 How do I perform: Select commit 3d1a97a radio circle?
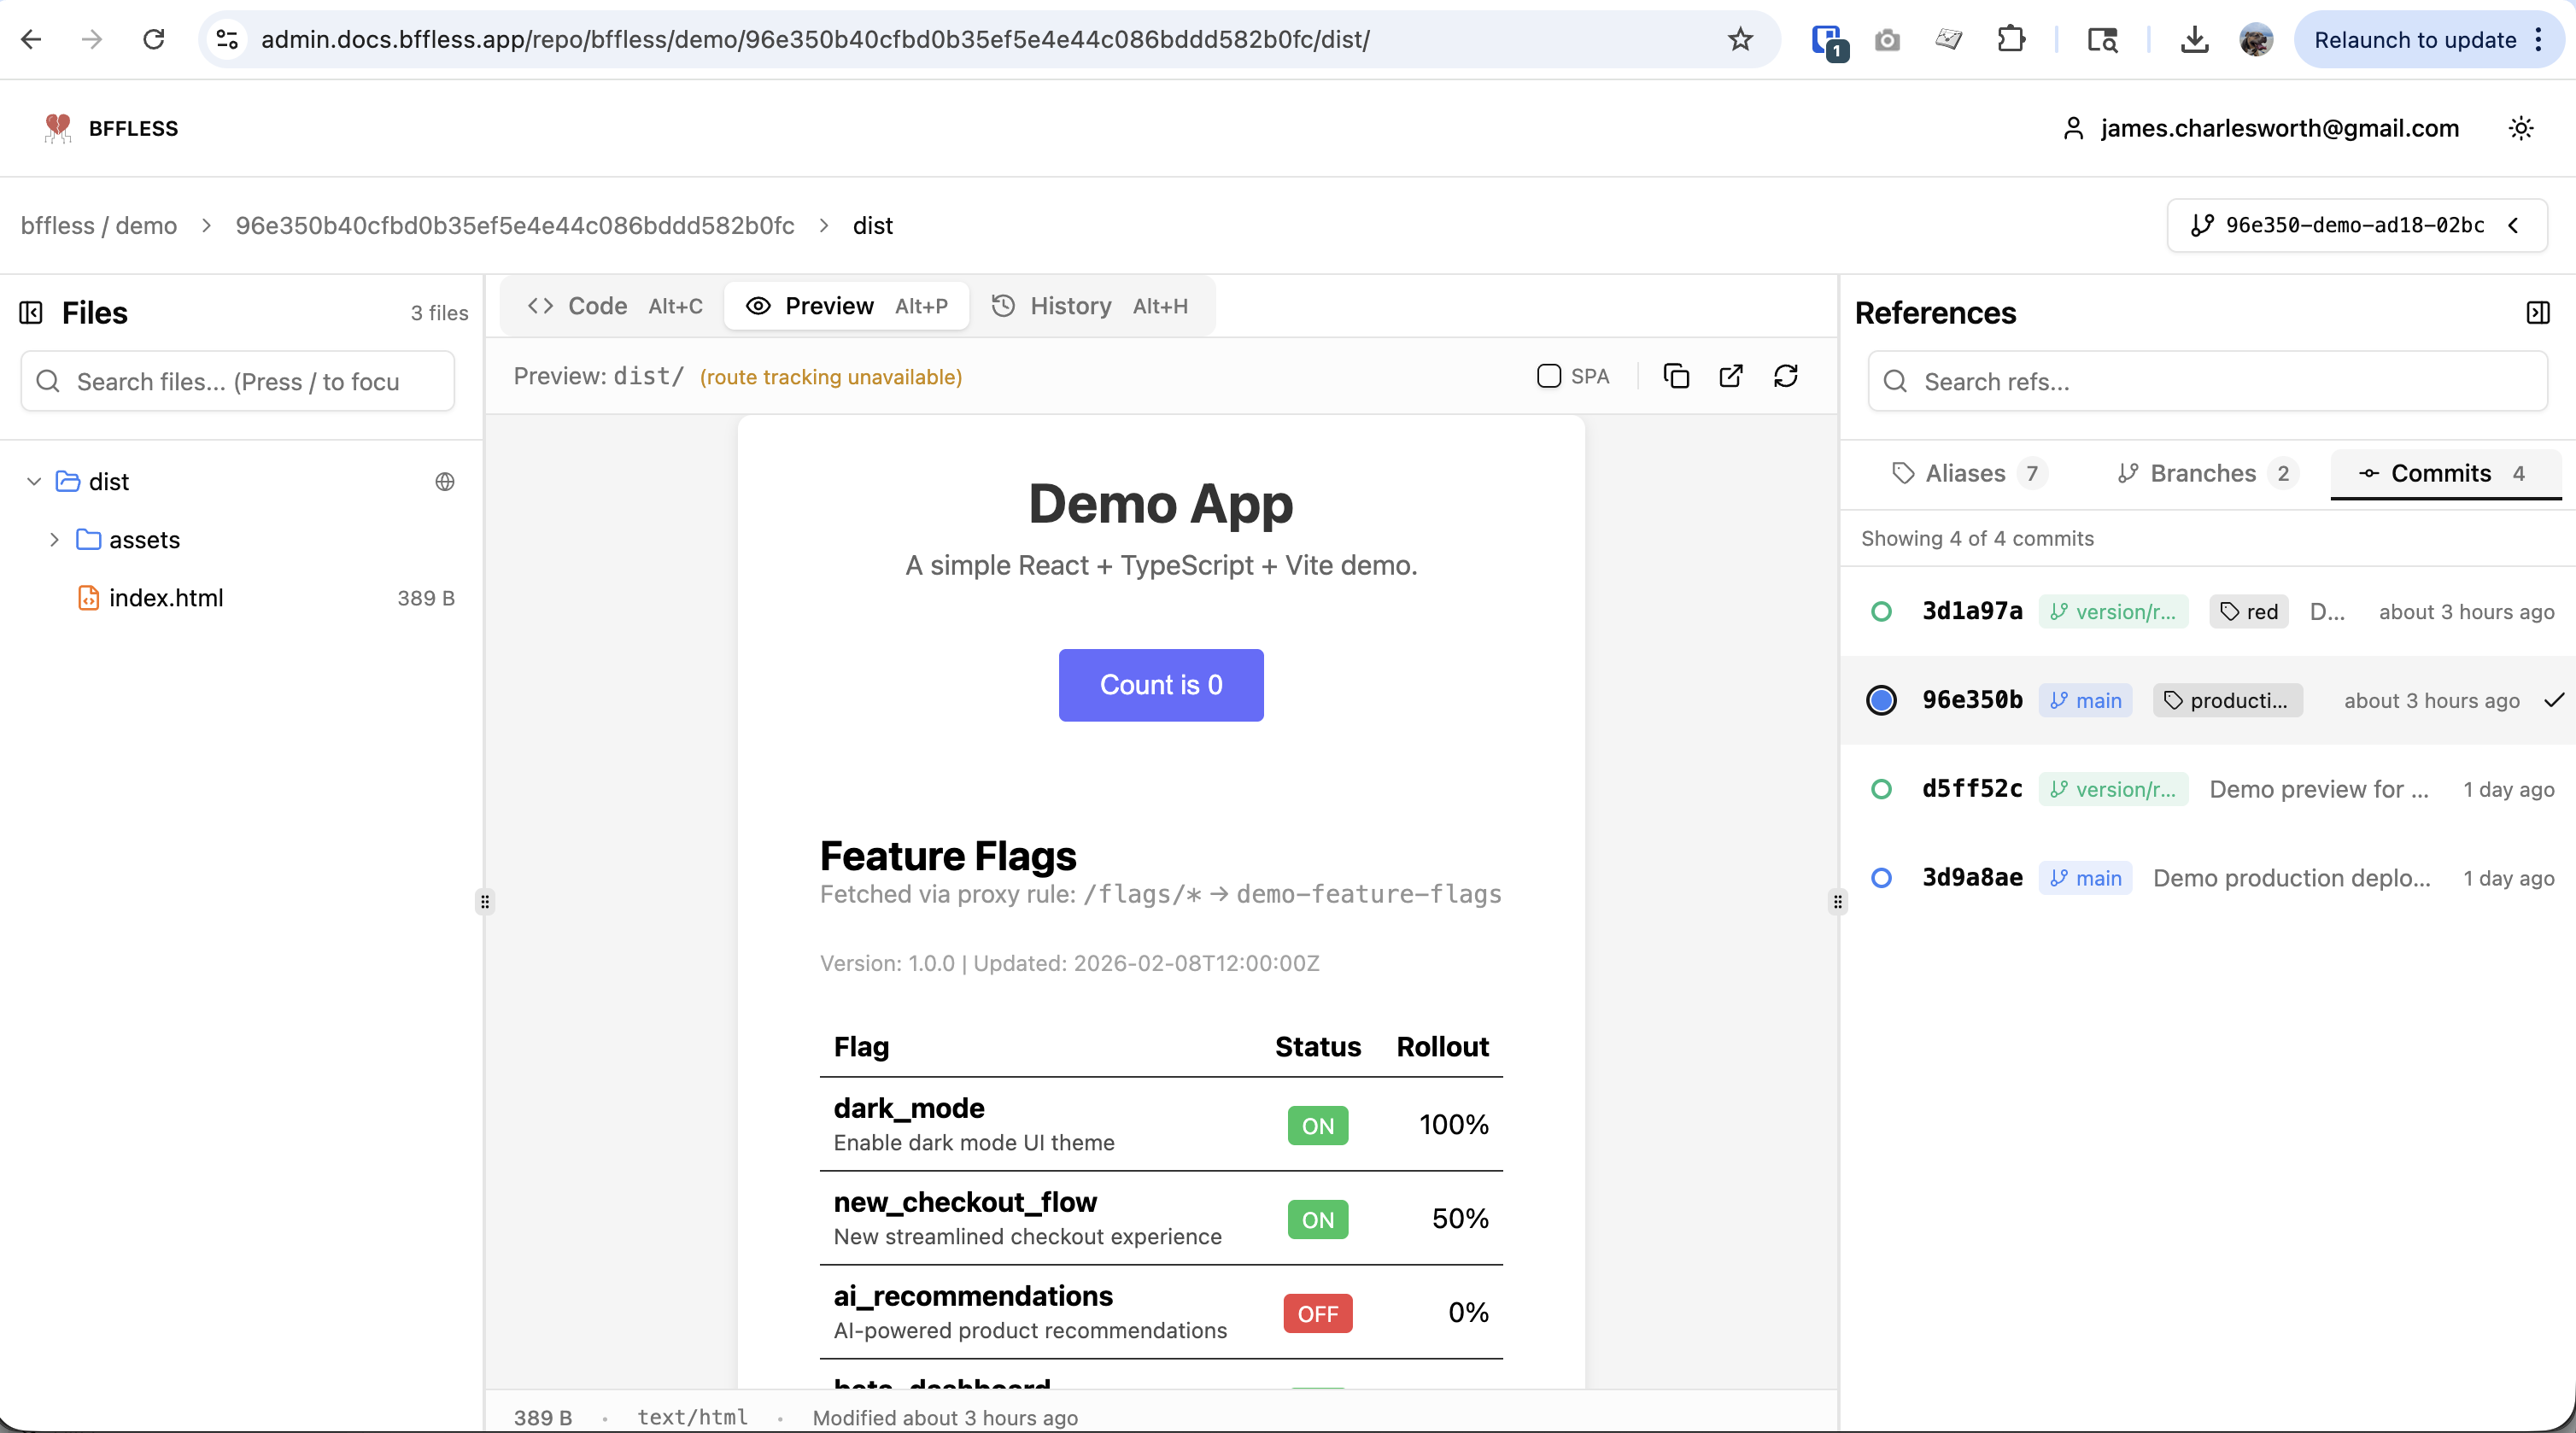(1881, 612)
